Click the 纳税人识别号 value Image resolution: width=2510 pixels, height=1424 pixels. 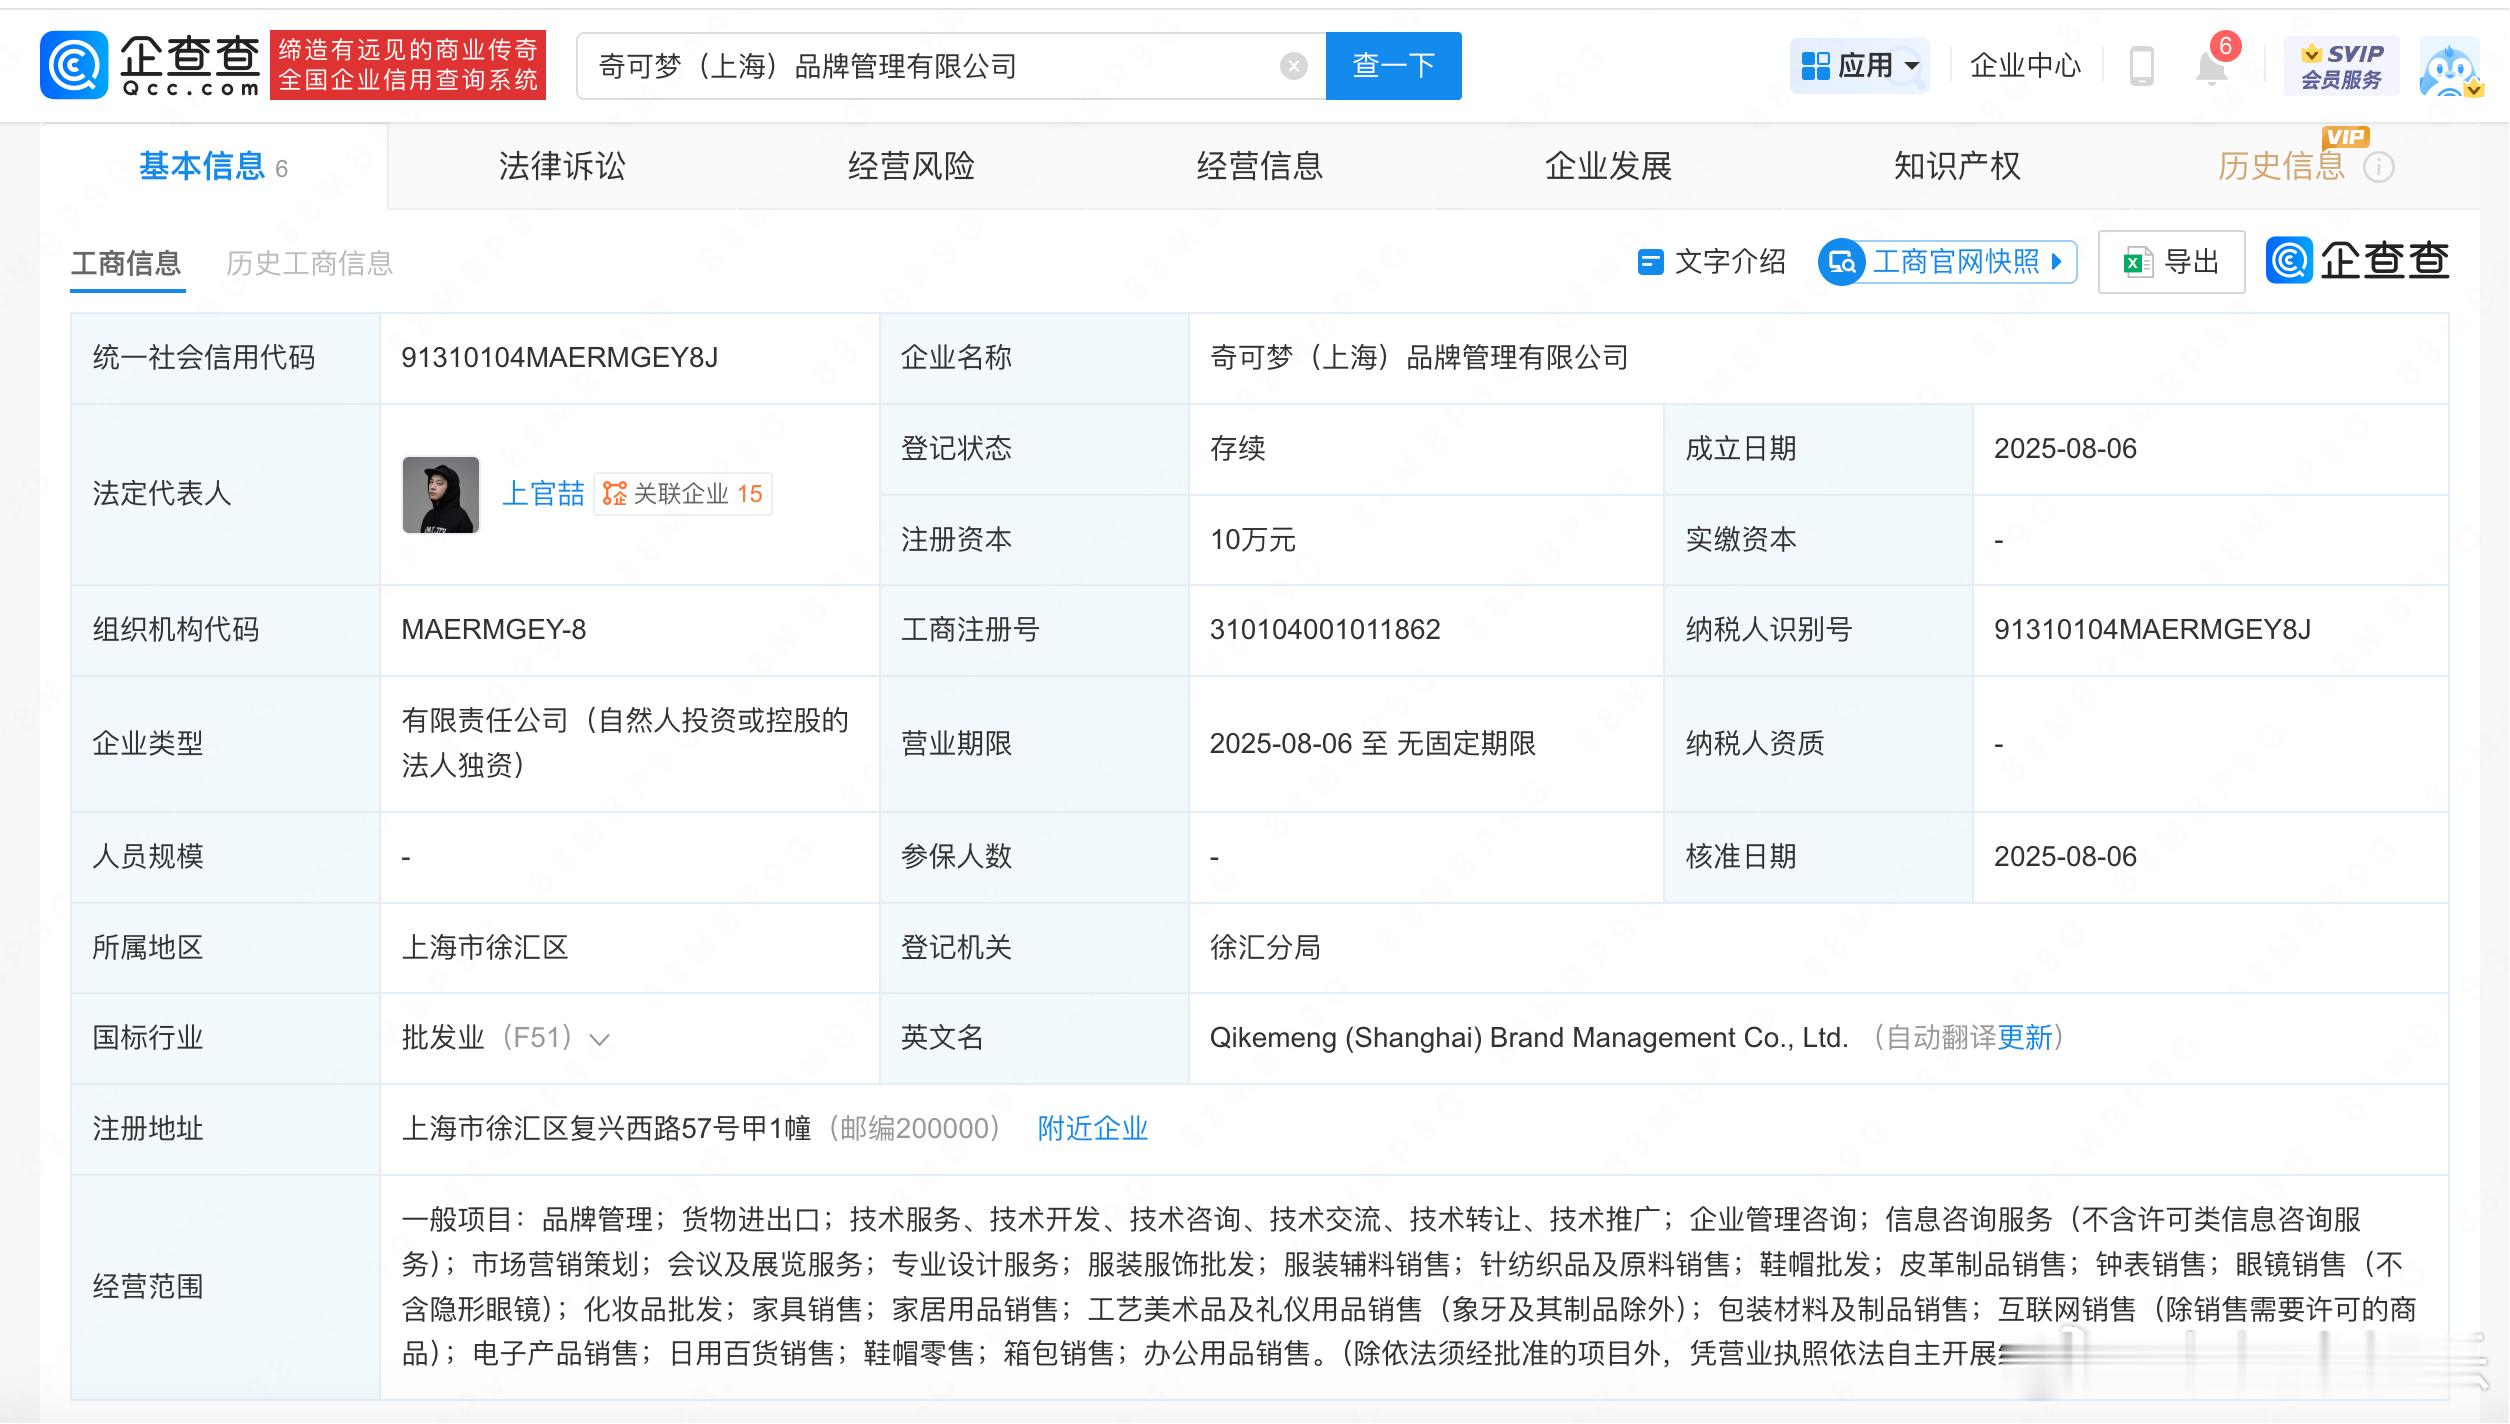click(x=2152, y=630)
